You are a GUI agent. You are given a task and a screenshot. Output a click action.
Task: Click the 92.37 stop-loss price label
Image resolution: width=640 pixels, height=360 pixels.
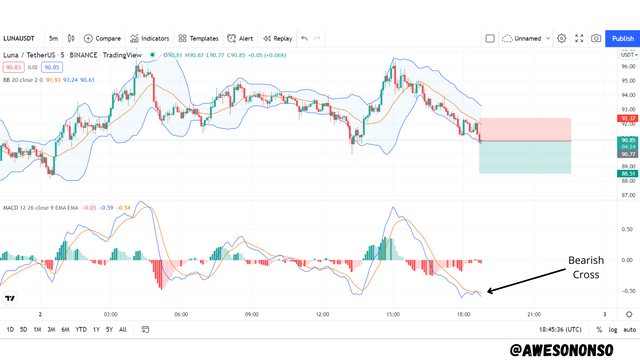(628, 118)
